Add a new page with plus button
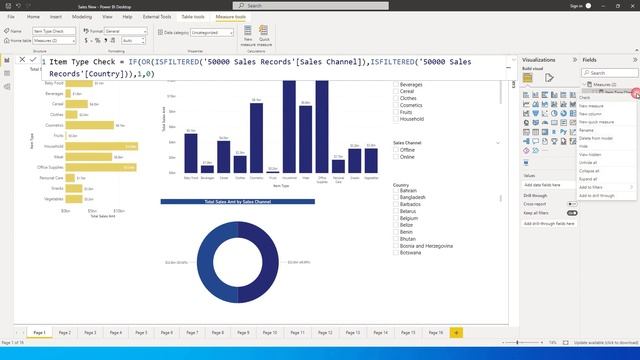 point(456,333)
